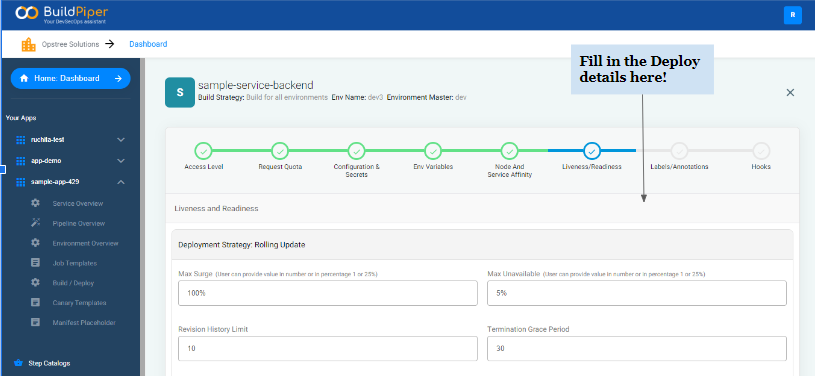815x376 pixels.
Task: Go to Hooks step circle
Action: click(x=761, y=151)
